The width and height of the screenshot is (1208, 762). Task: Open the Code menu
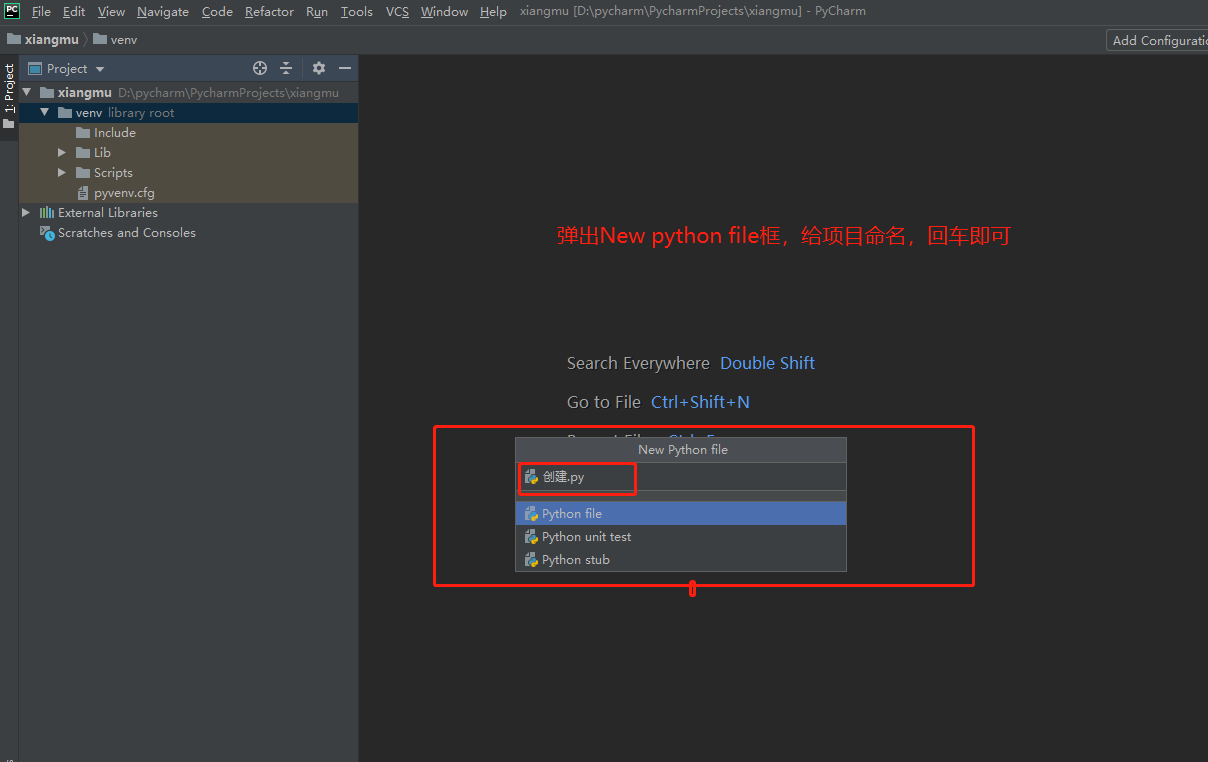217,12
